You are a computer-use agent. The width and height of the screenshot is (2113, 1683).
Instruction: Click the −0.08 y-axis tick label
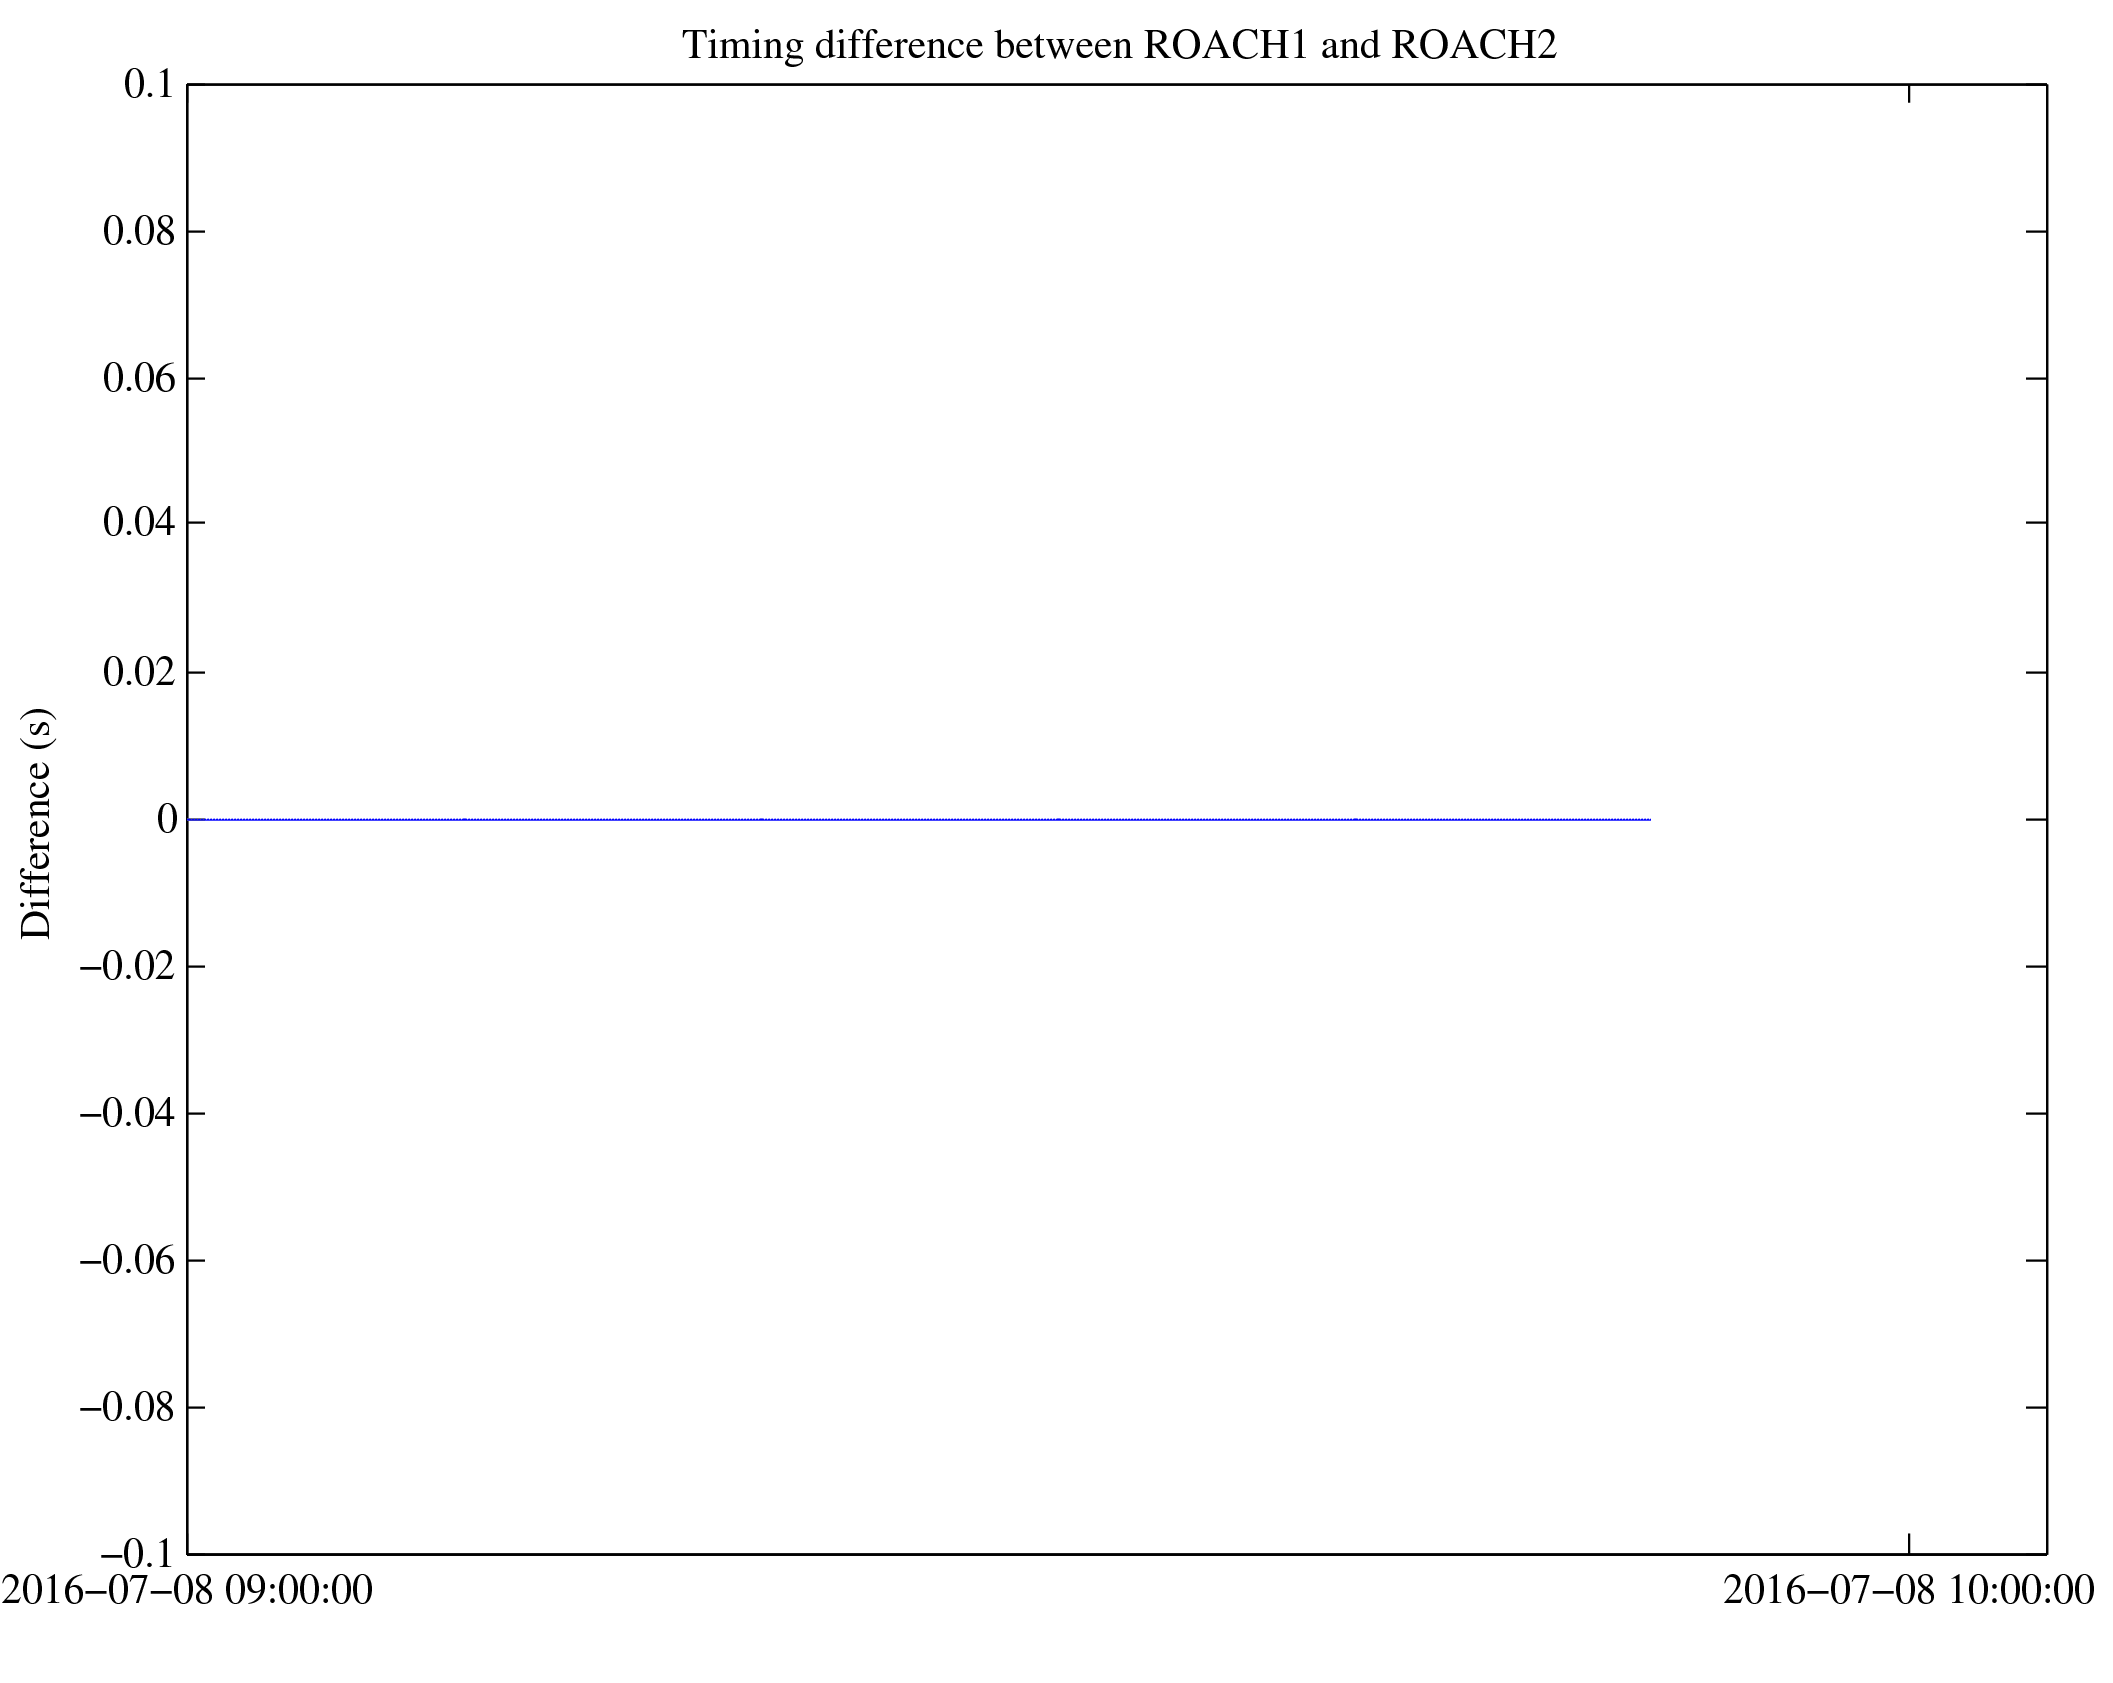tap(128, 1408)
